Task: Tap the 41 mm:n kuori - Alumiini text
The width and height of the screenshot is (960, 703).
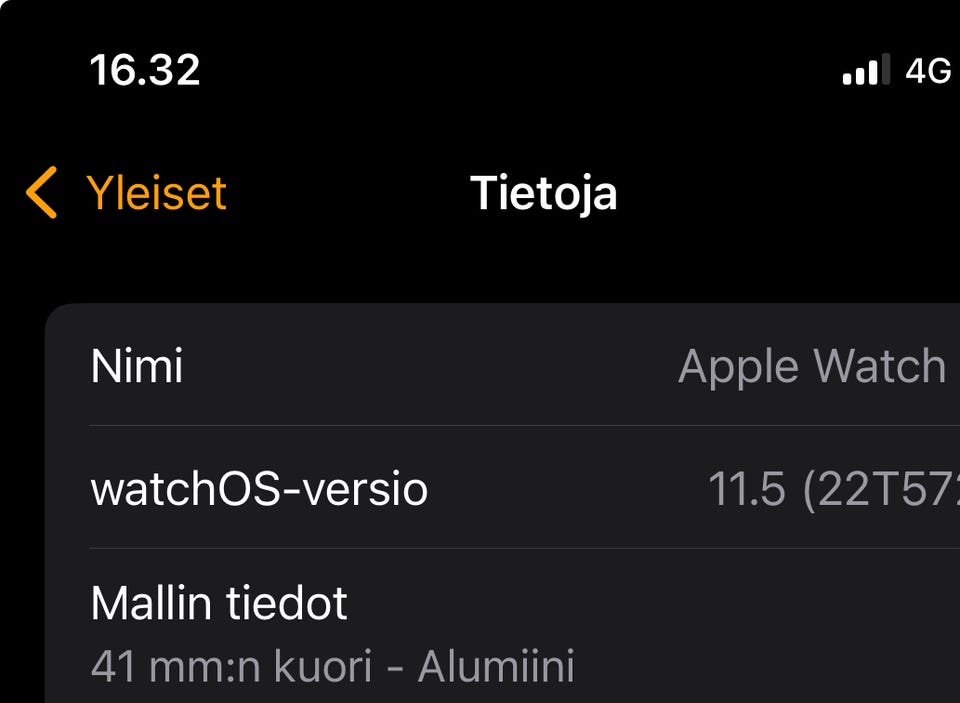Action: tap(333, 666)
